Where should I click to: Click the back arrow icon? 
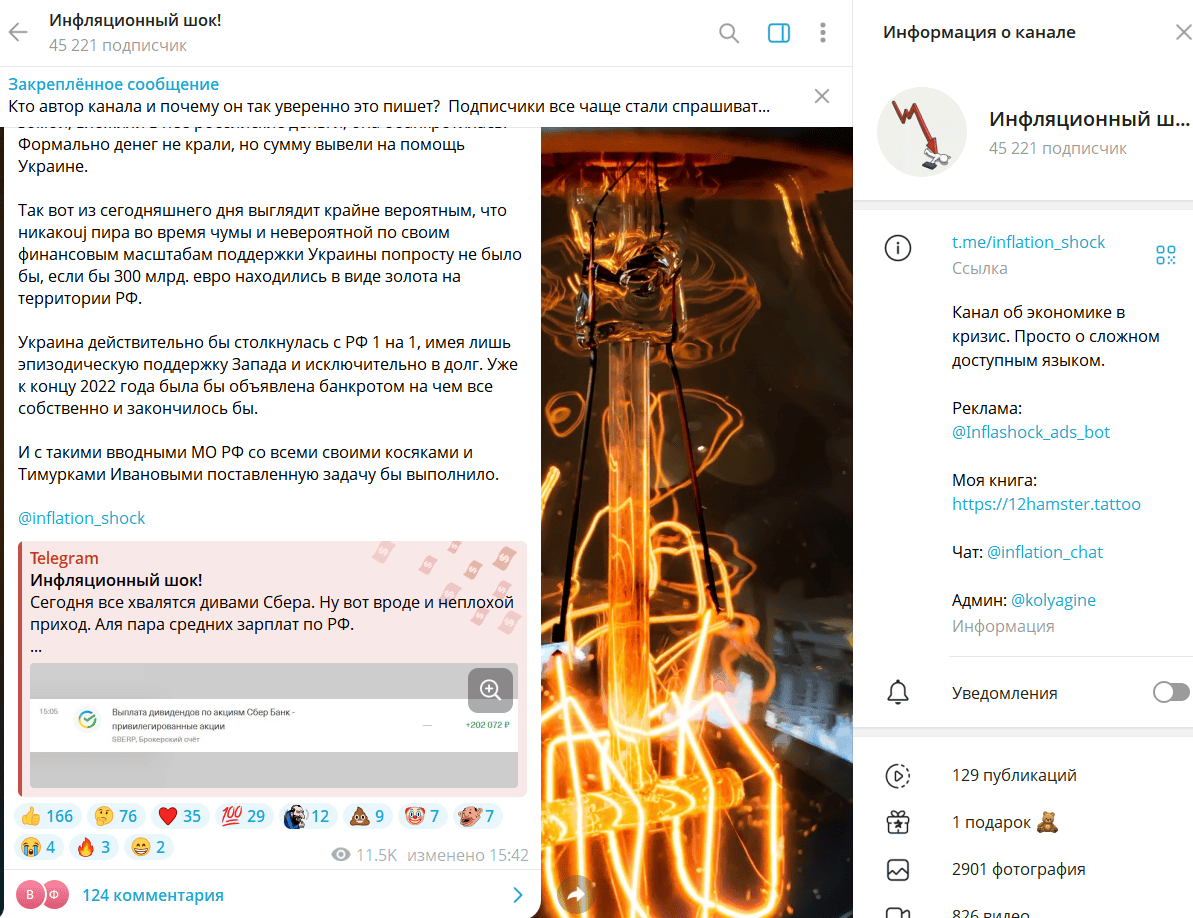tap(18, 32)
